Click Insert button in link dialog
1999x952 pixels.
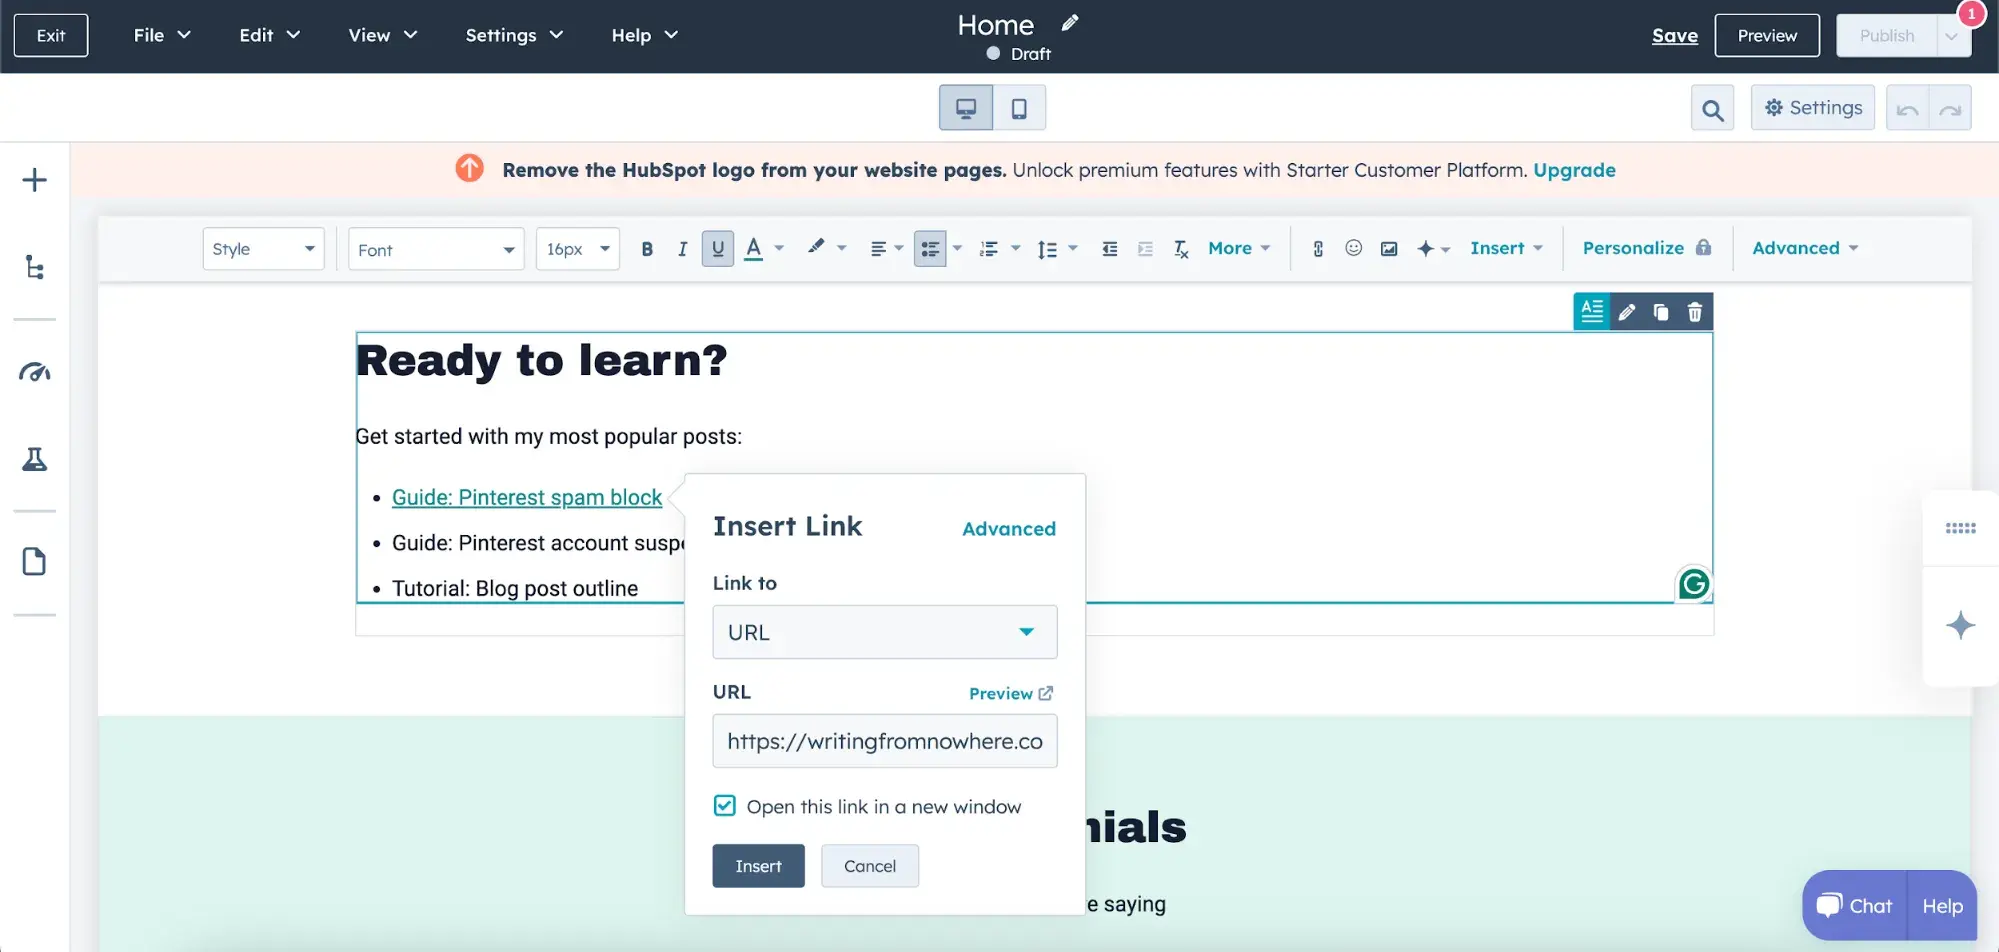point(759,866)
